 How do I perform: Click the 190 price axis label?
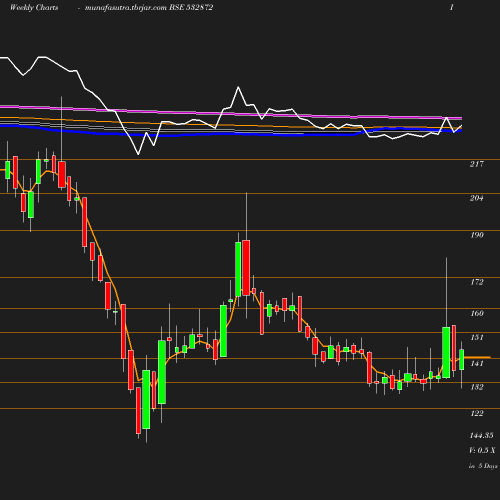tap(477, 235)
